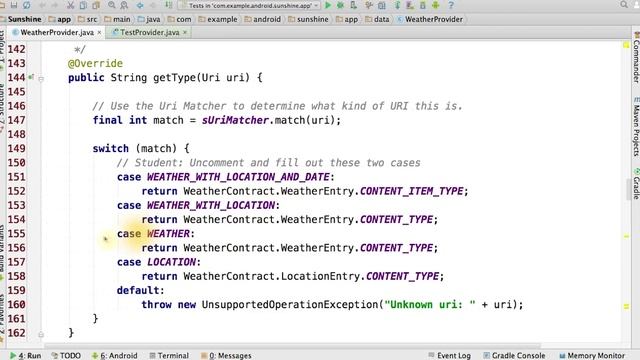Open the TODO tool window
The width and height of the screenshot is (640, 360).
(66, 356)
